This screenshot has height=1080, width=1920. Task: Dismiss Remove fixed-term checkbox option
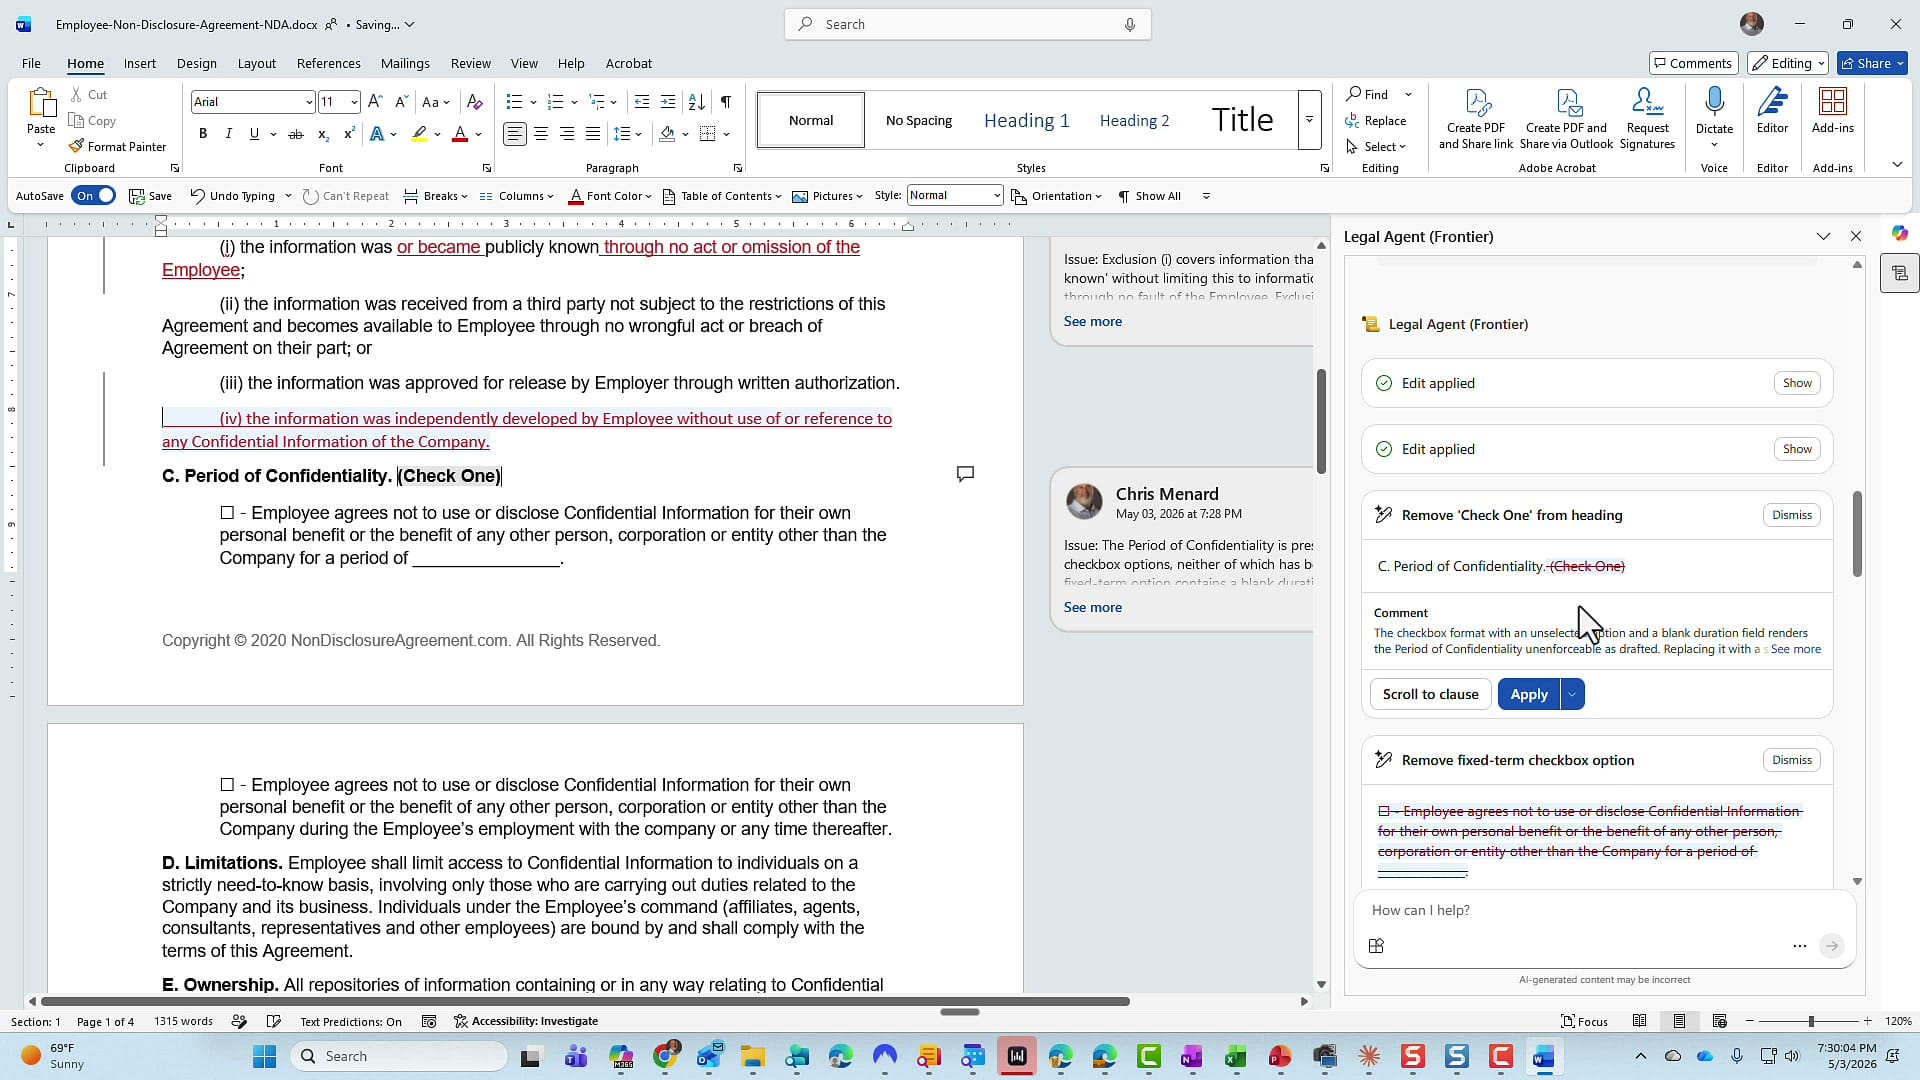point(1791,760)
